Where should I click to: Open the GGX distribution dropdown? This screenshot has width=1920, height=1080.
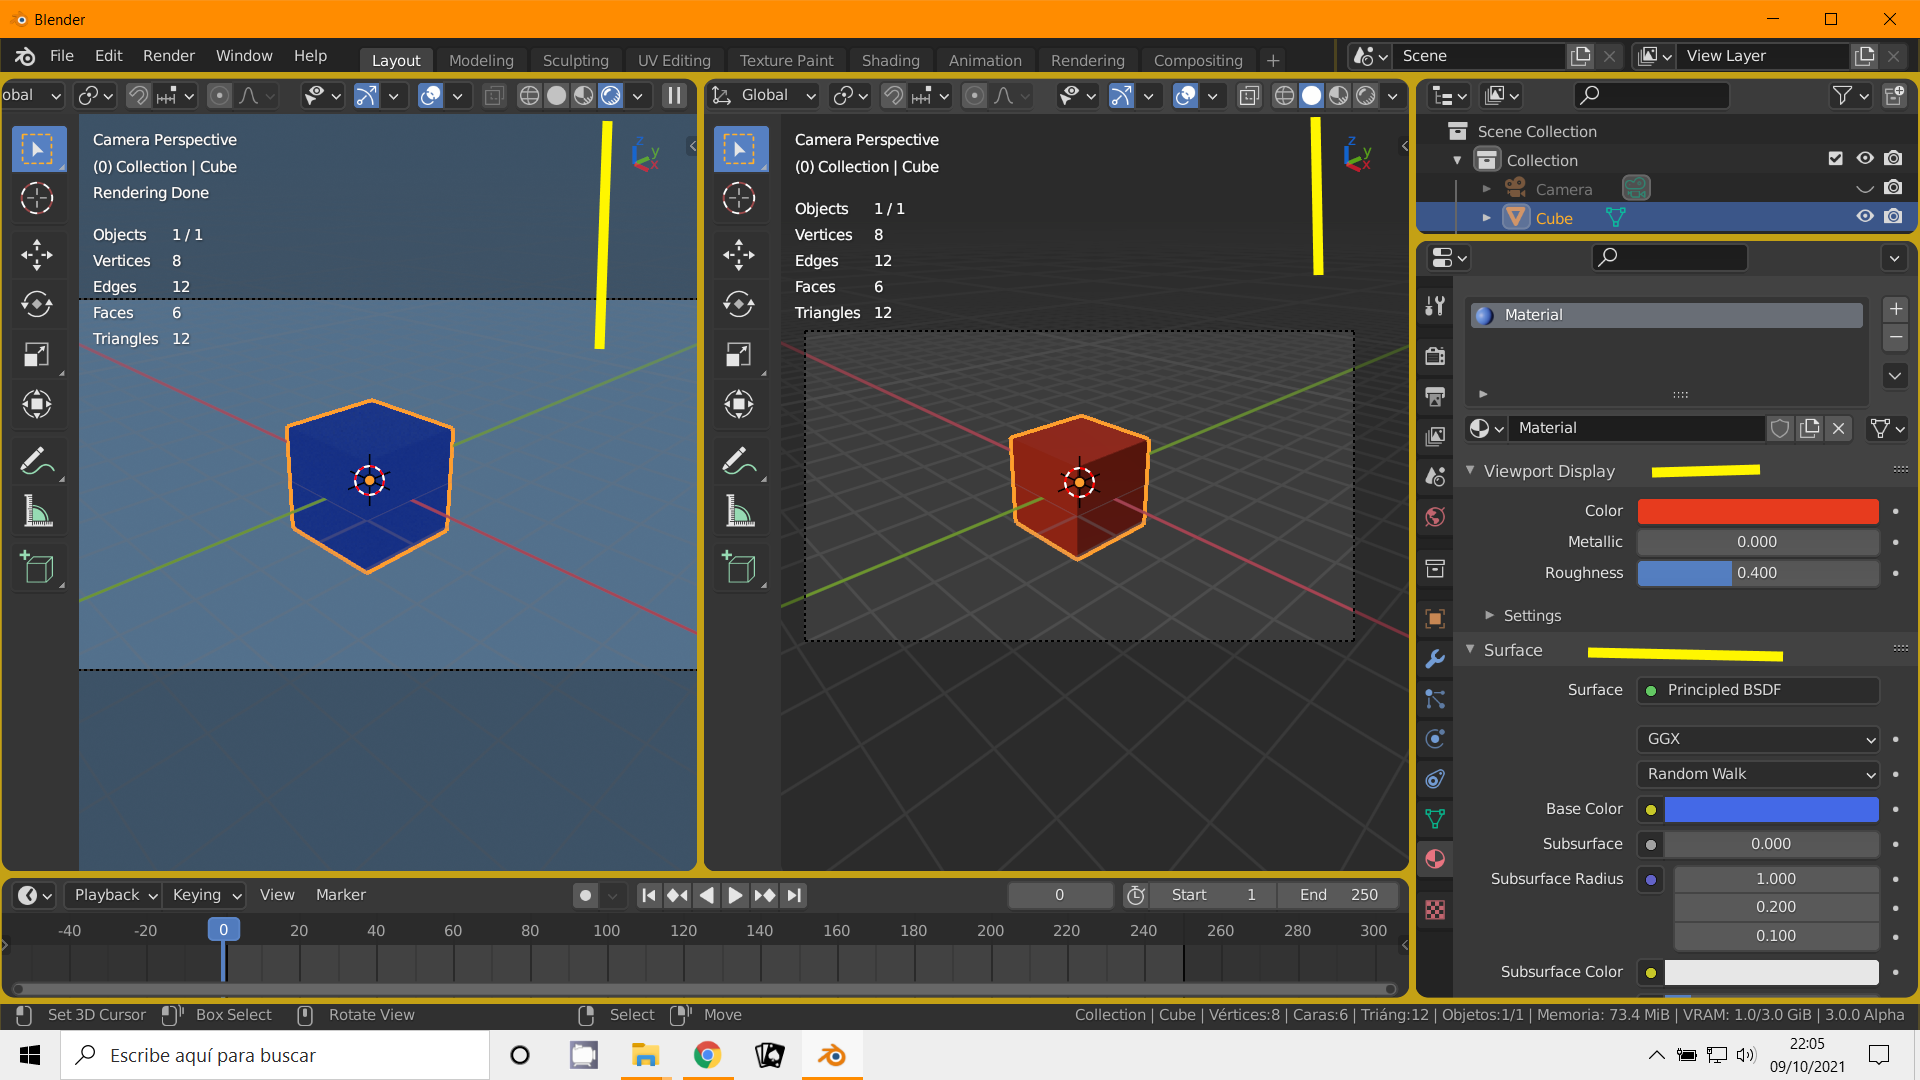coord(1758,739)
